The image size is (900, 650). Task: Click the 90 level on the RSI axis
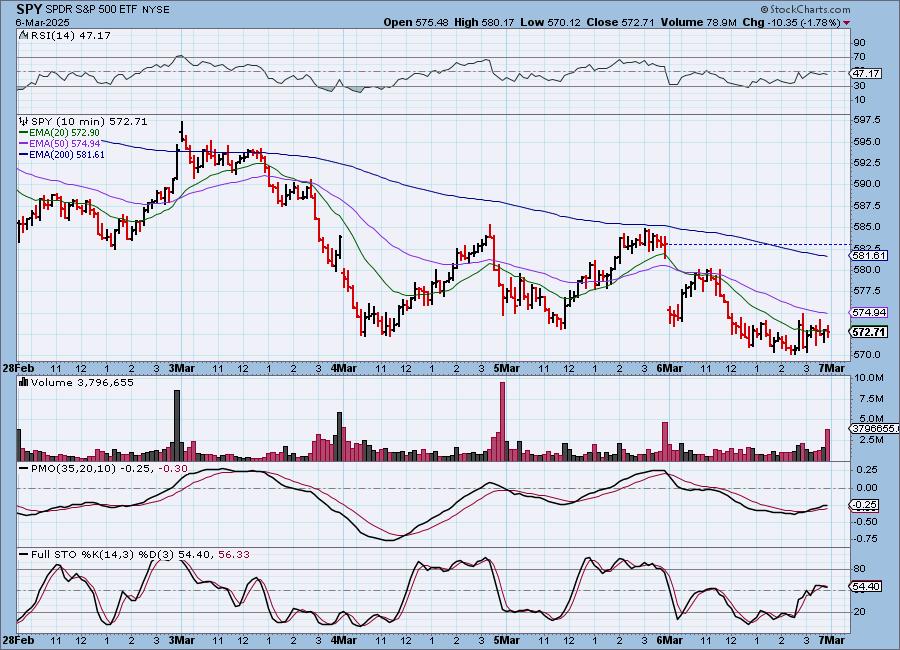(859, 42)
